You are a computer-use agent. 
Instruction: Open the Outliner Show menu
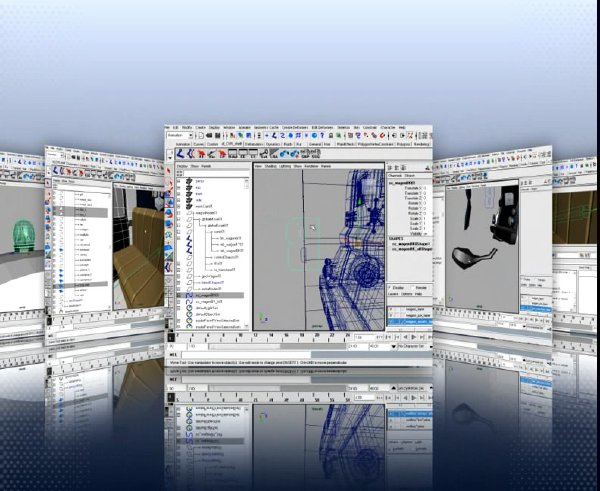[x=195, y=166]
